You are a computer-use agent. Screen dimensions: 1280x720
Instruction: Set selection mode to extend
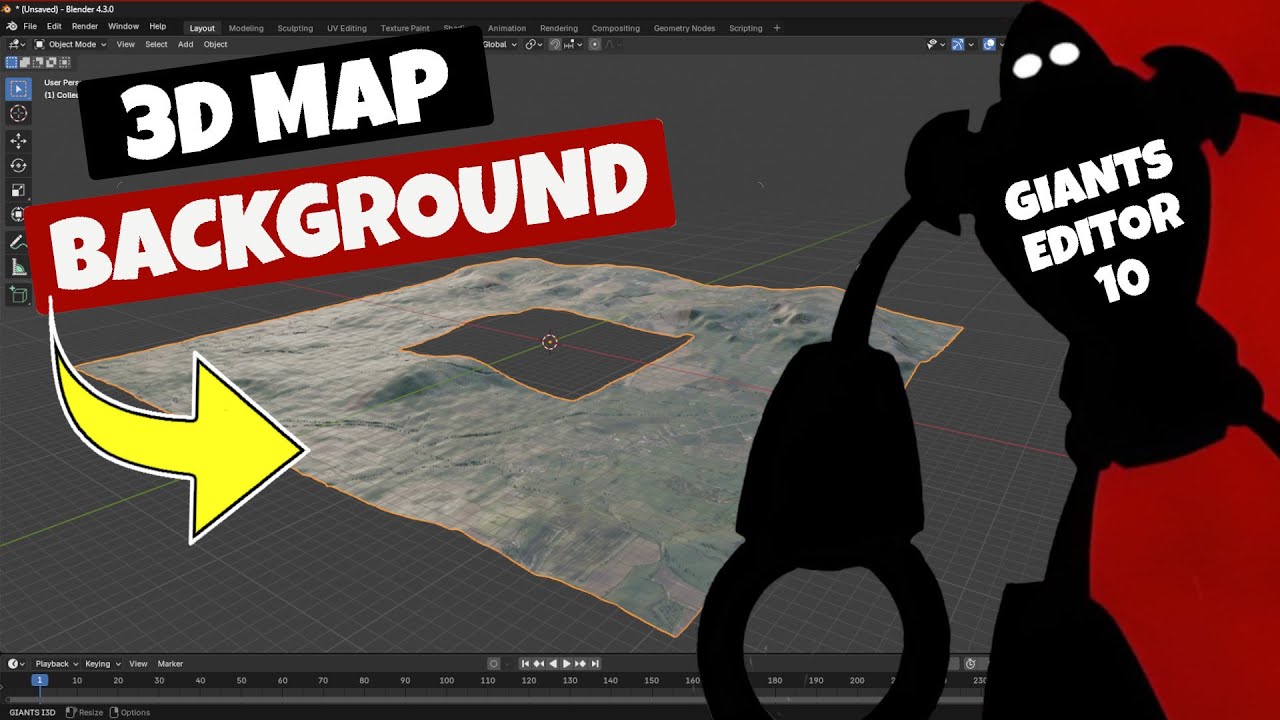(23, 62)
